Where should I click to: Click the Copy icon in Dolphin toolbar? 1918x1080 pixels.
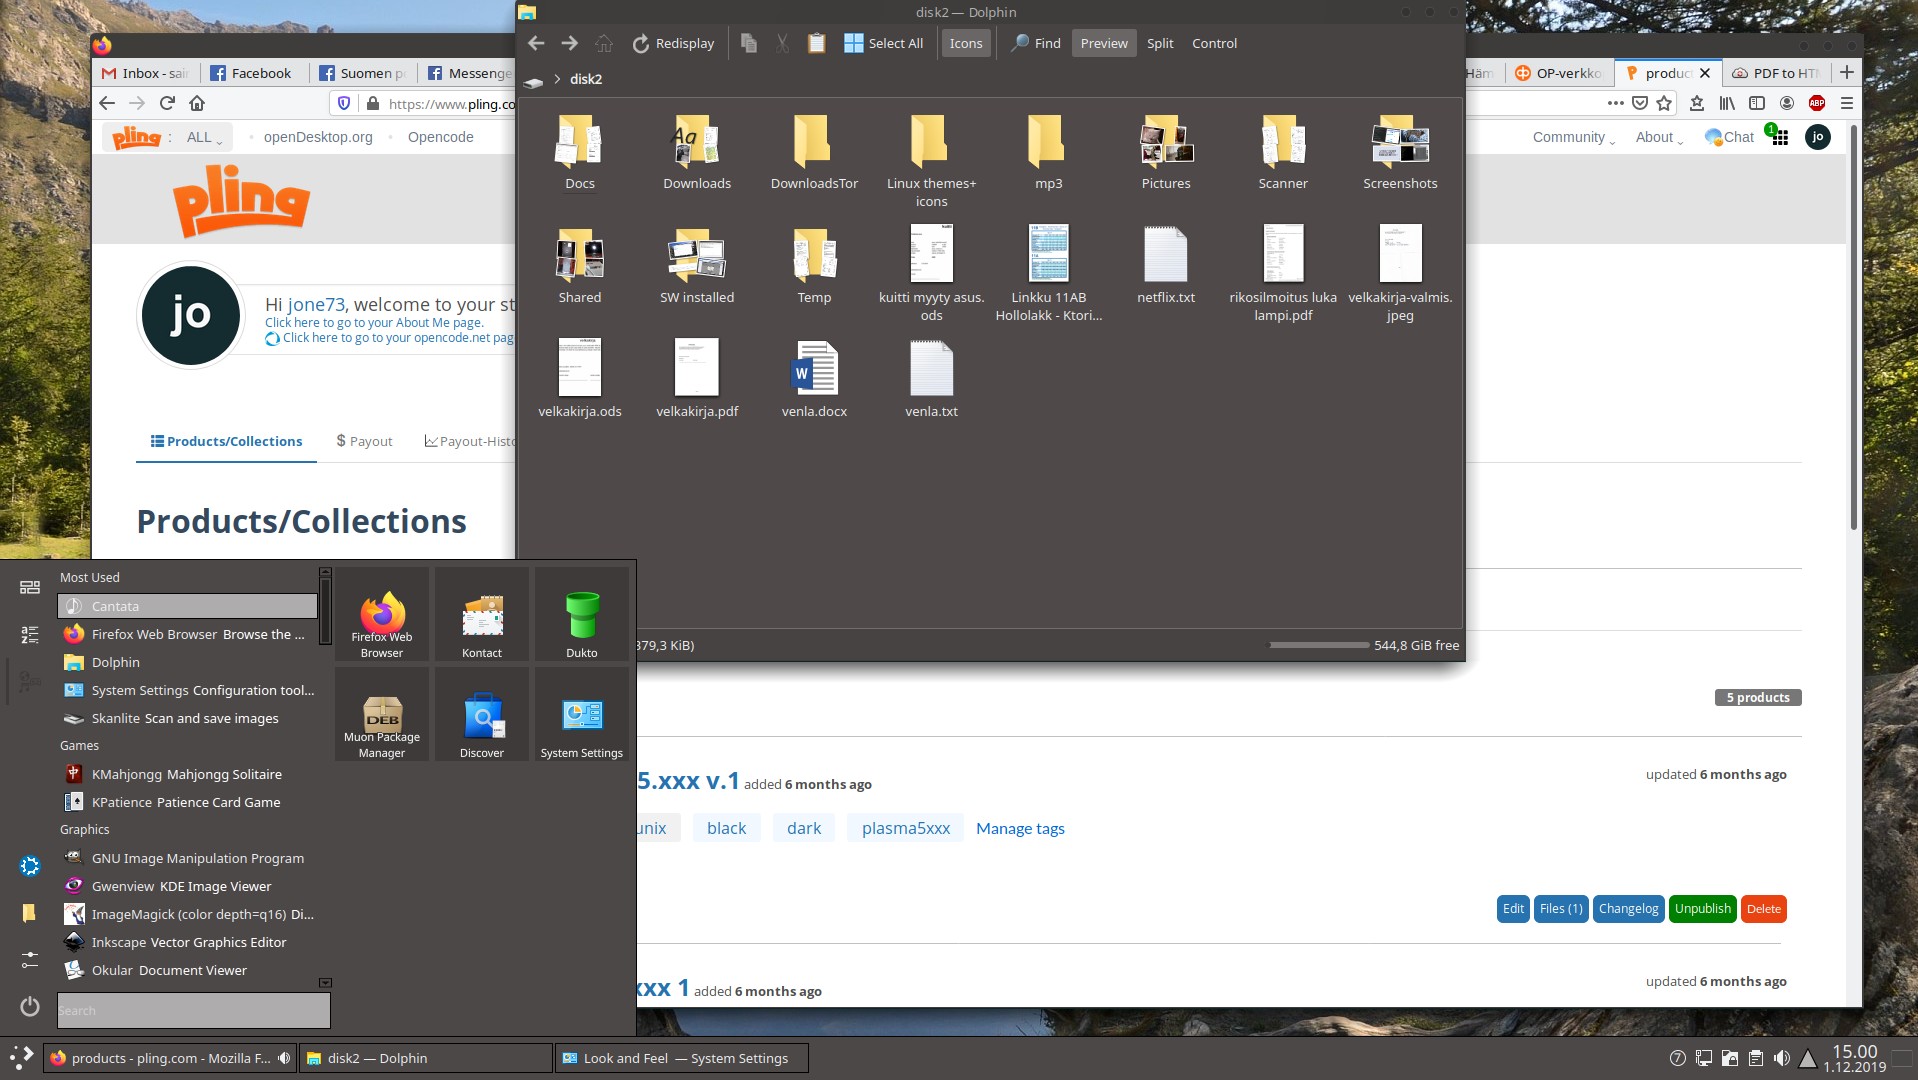click(x=748, y=43)
